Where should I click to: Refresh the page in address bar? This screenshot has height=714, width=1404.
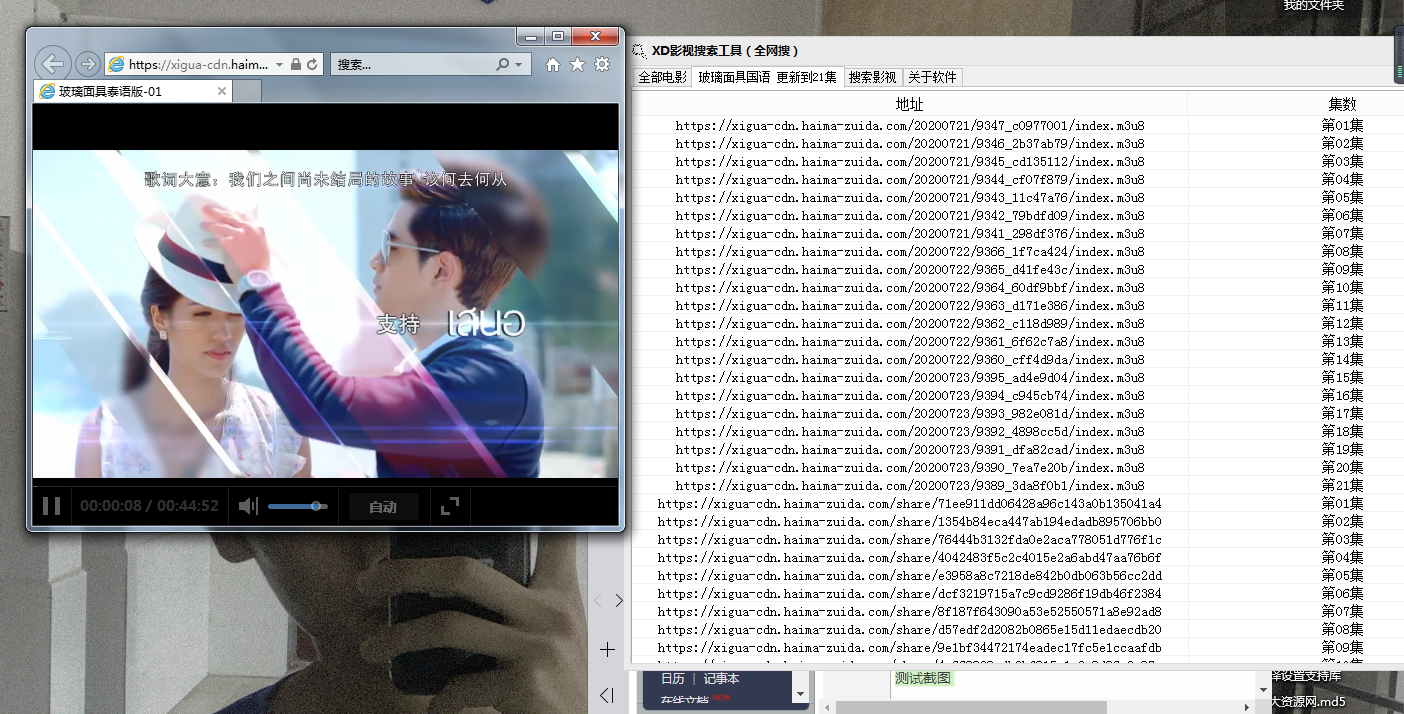click(x=312, y=64)
